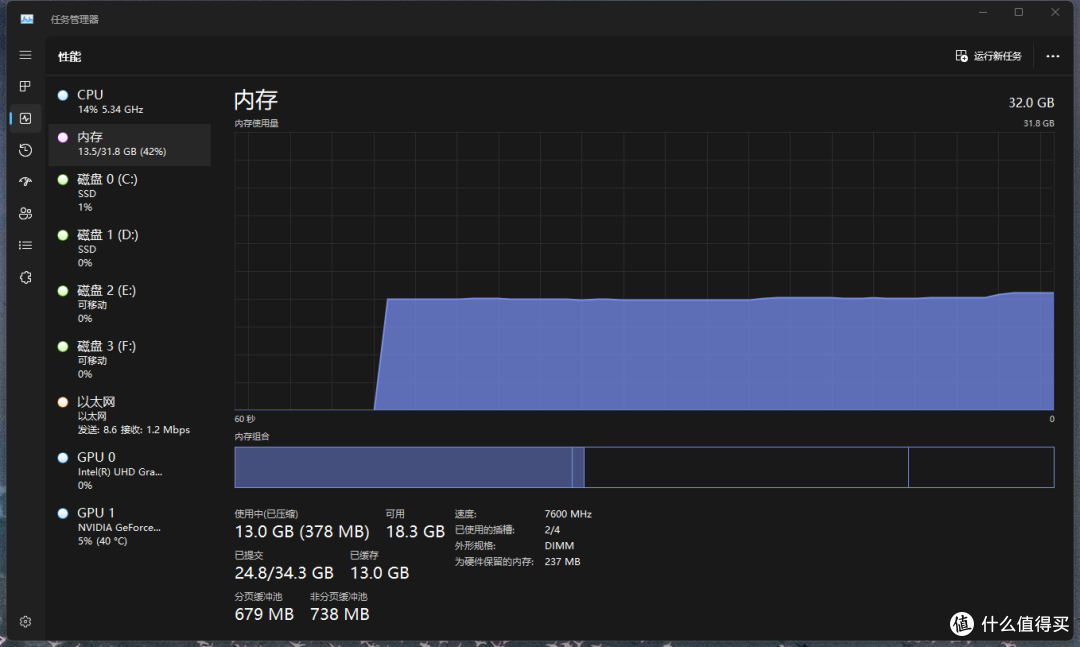Open the hamburger navigation menu
The width and height of the screenshot is (1080, 647).
25,55
